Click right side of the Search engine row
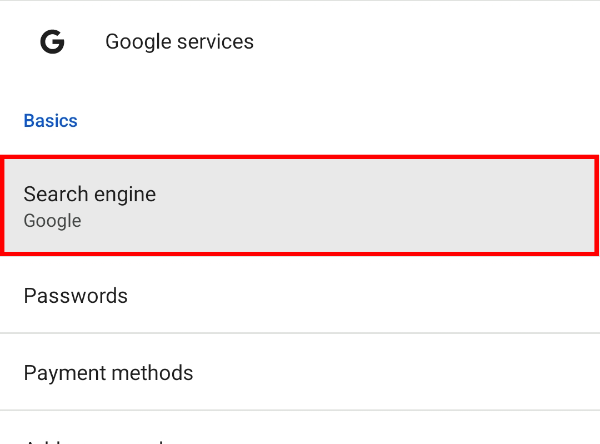 pyautogui.click(x=520, y=205)
